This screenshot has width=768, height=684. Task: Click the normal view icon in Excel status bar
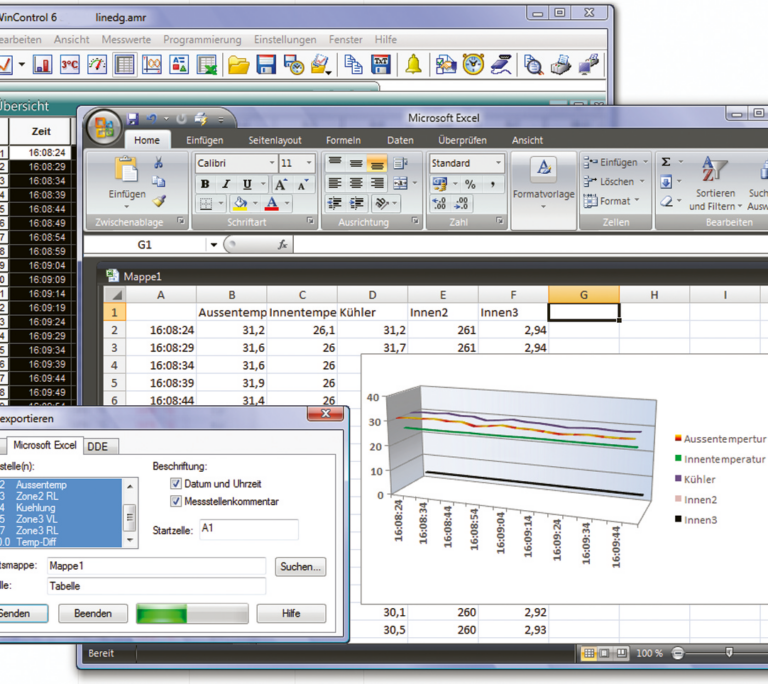(589, 653)
